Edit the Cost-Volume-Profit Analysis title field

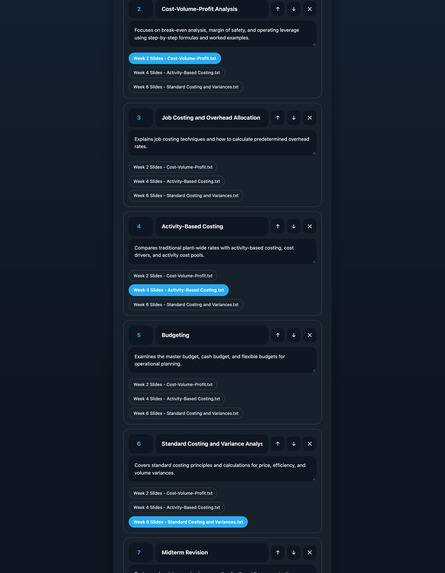(x=212, y=9)
